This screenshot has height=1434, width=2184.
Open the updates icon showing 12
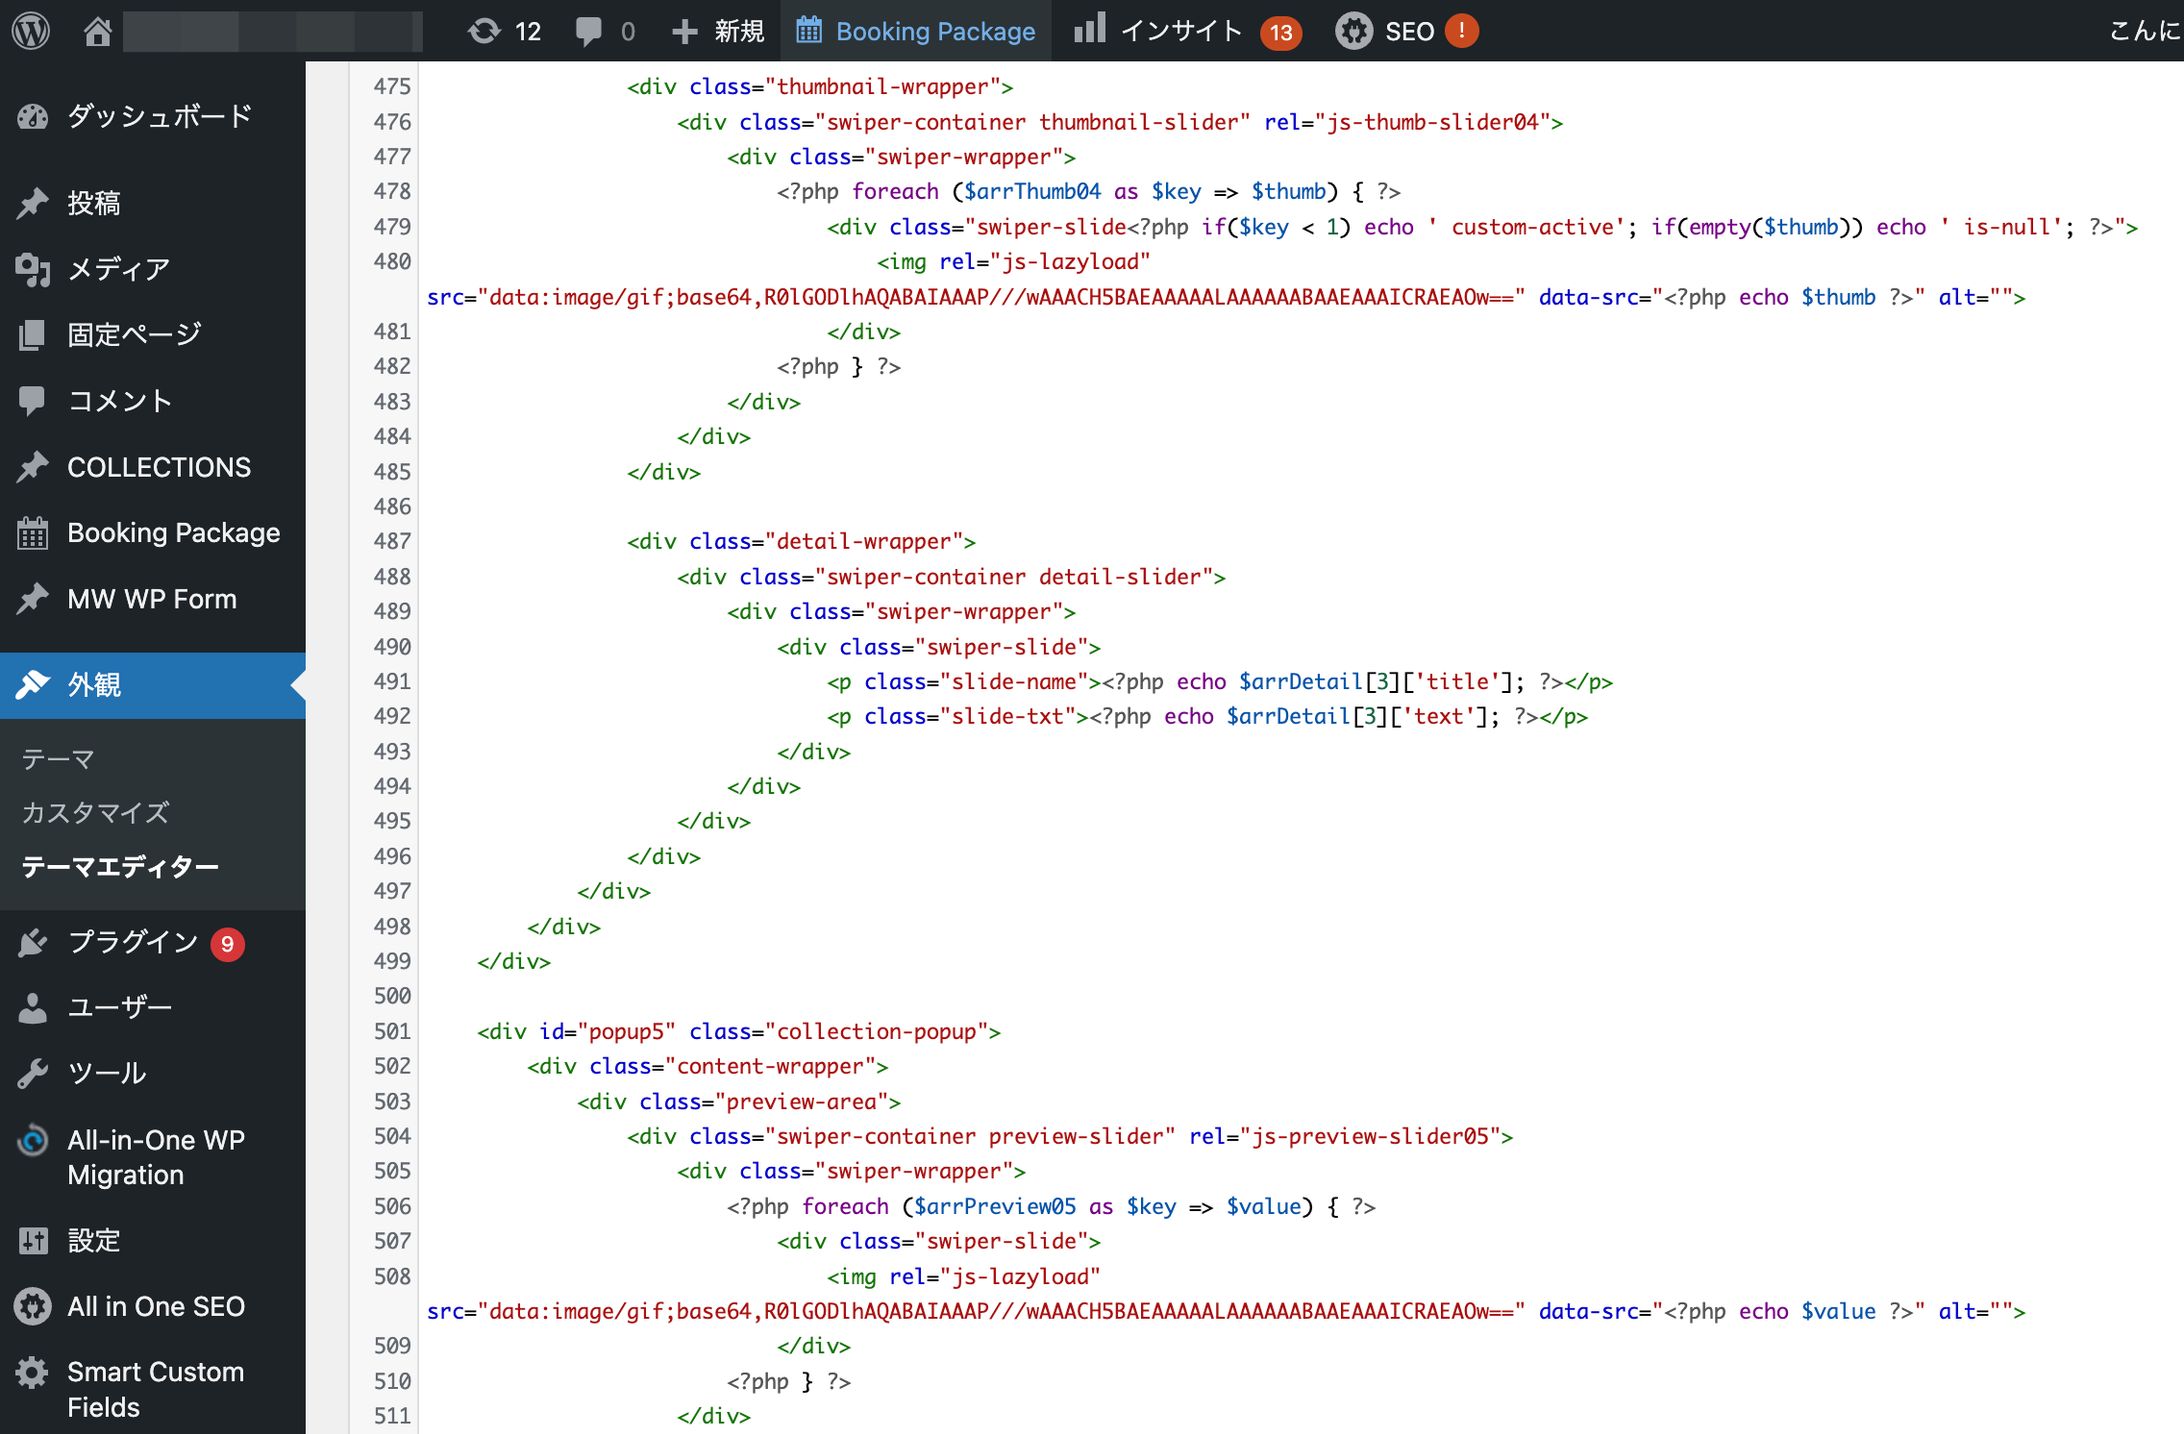[x=485, y=31]
